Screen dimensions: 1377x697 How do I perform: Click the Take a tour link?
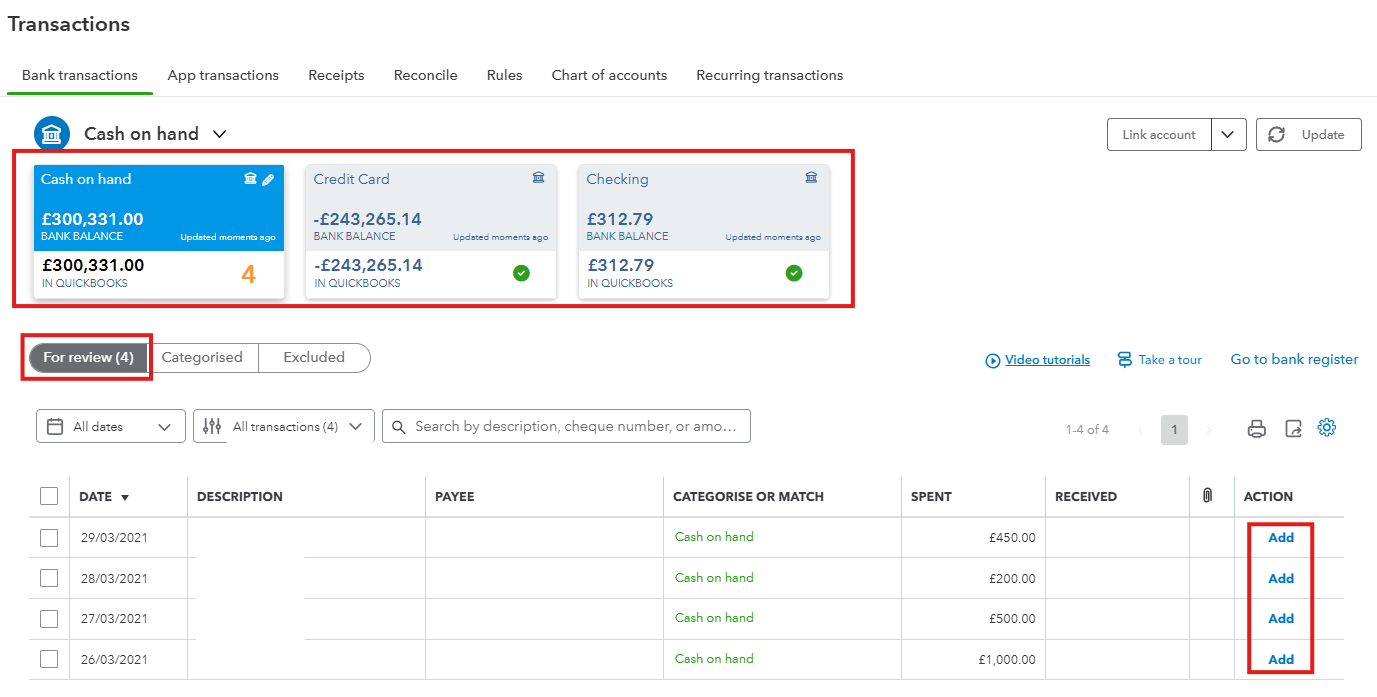1160,360
